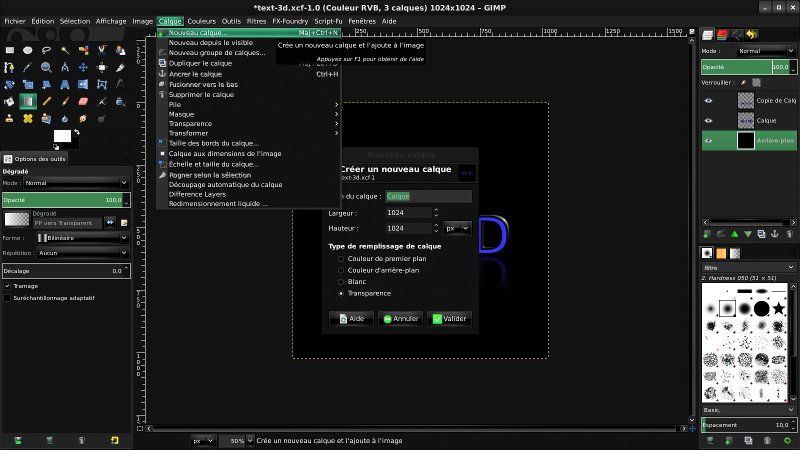Click Nouveau calque menu entry
Screen dimensions: 800x450
point(249,32)
